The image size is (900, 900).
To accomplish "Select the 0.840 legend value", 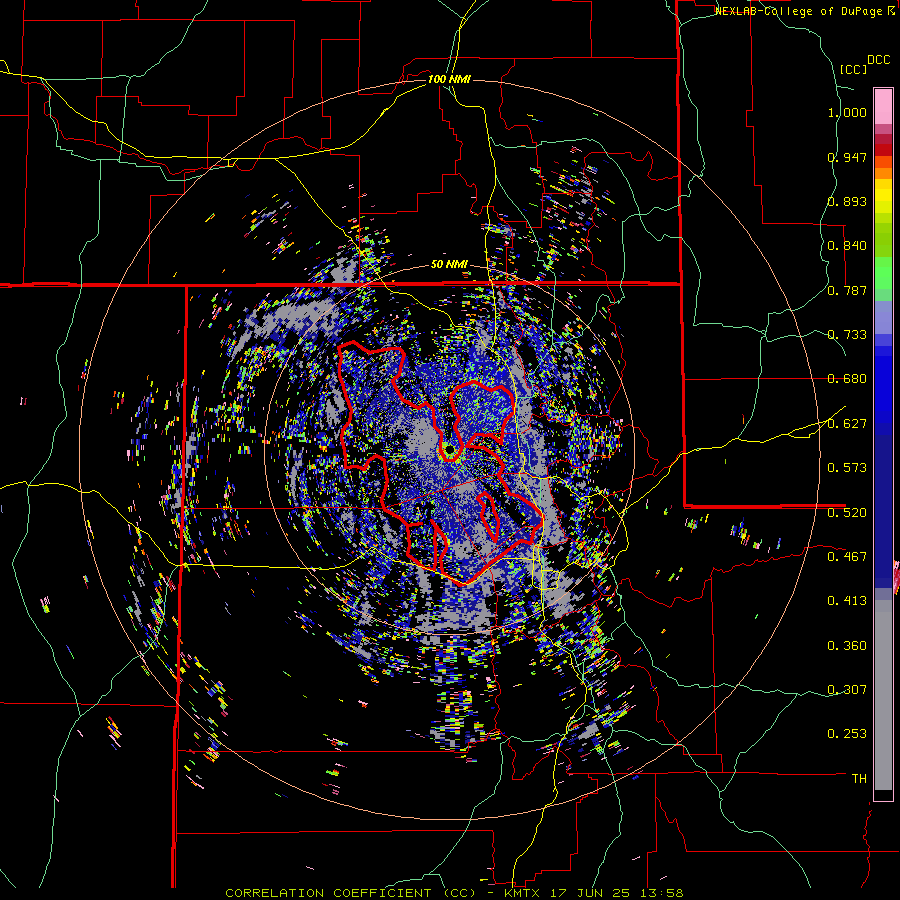I will coord(847,246).
